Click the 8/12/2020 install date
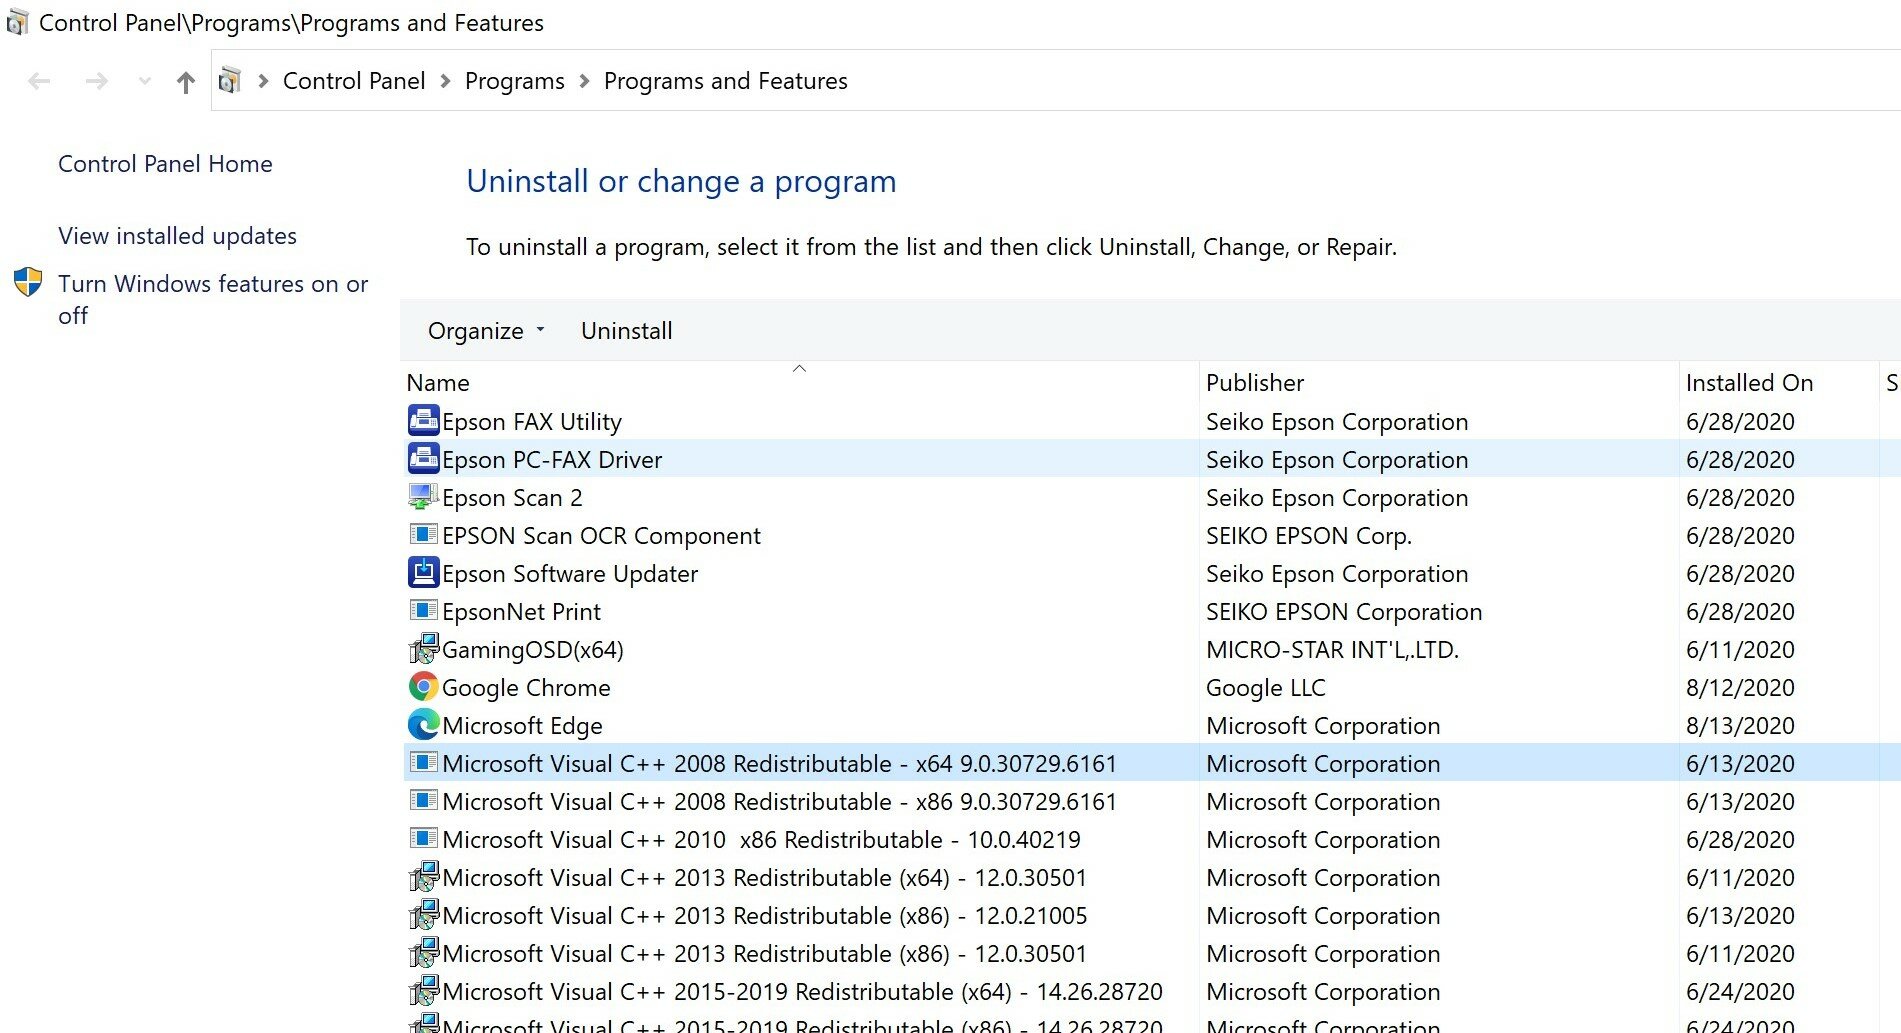1901x1033 pixels. point(1740,688)
